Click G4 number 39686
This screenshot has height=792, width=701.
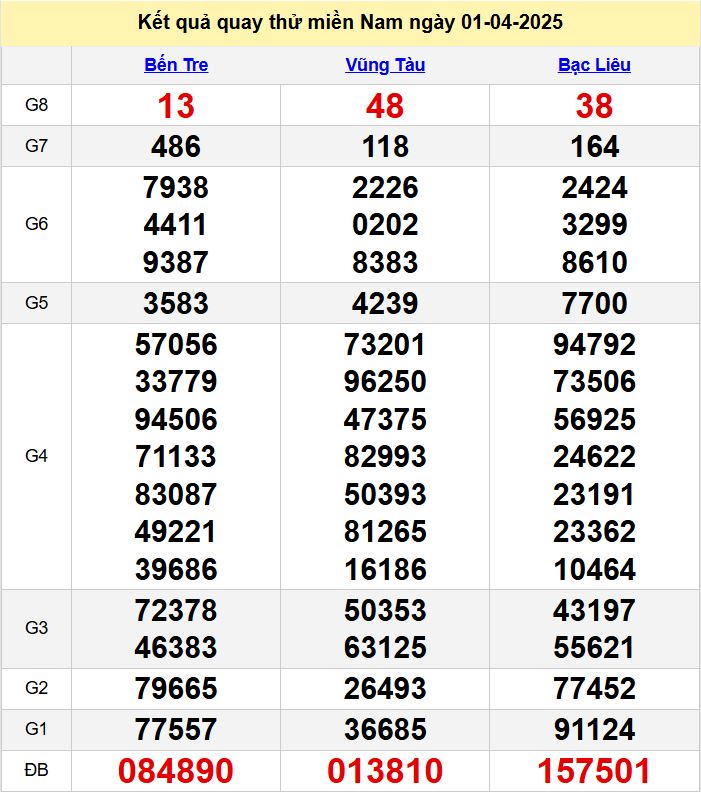[x=176, y=570]
